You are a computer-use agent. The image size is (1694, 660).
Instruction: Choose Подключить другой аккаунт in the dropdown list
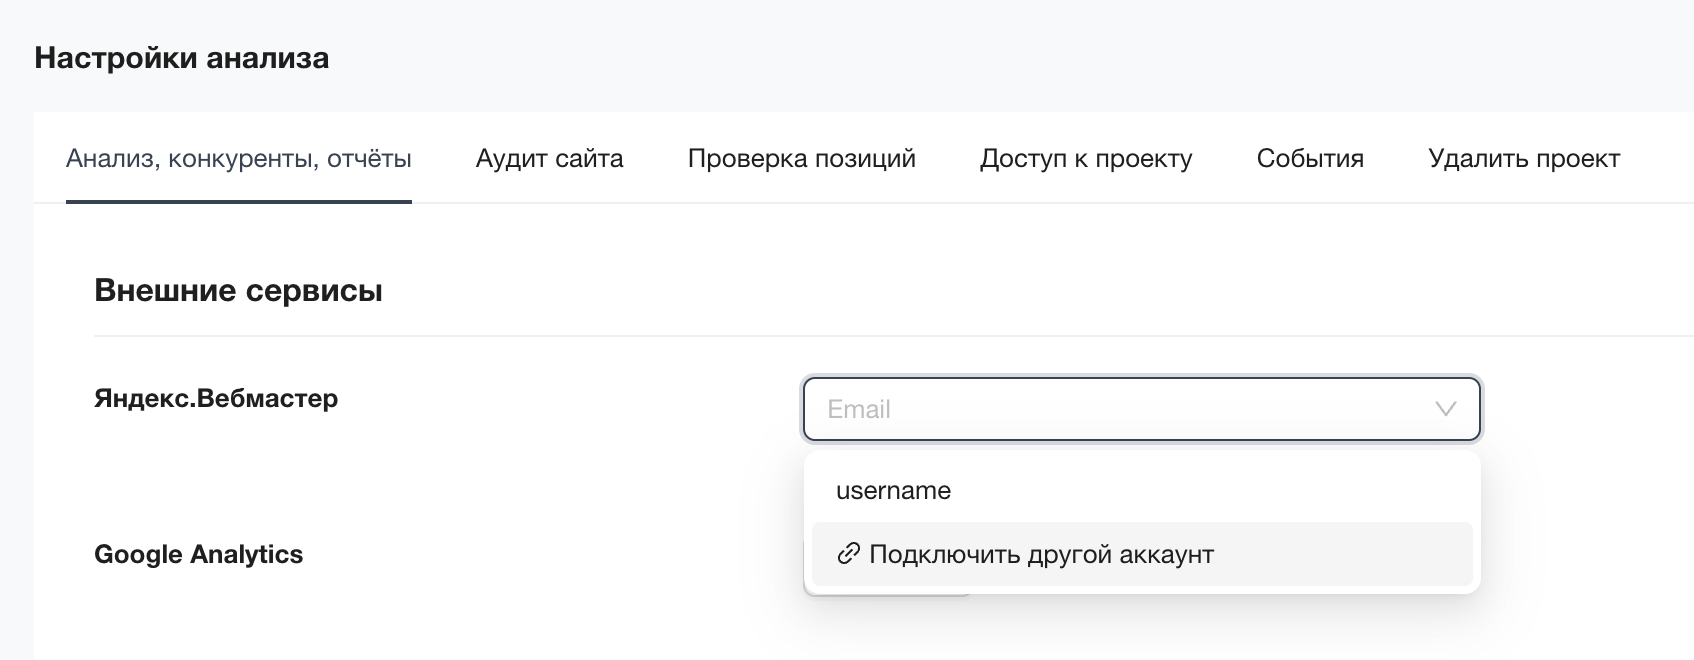click(x=1041, y=555)
